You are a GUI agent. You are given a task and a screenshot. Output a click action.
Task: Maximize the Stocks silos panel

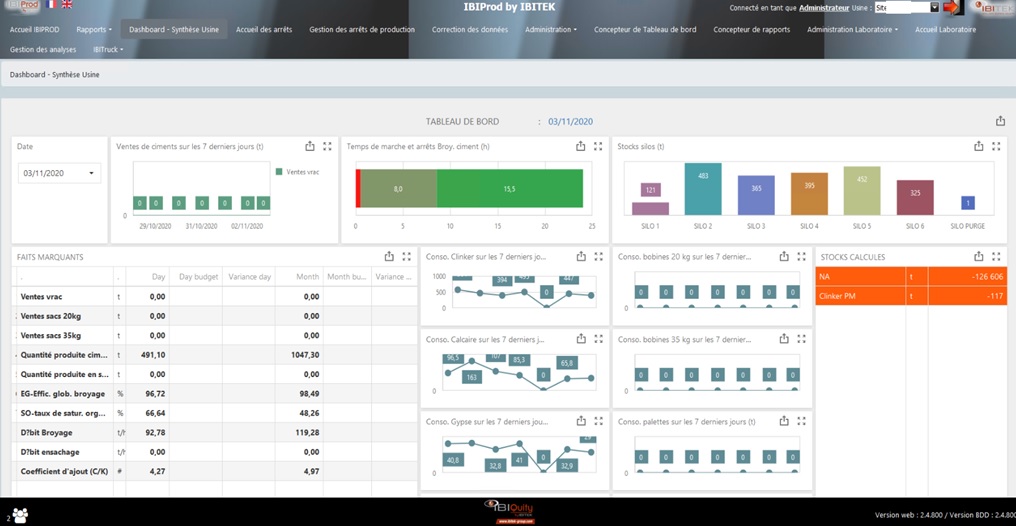[996, 146]
